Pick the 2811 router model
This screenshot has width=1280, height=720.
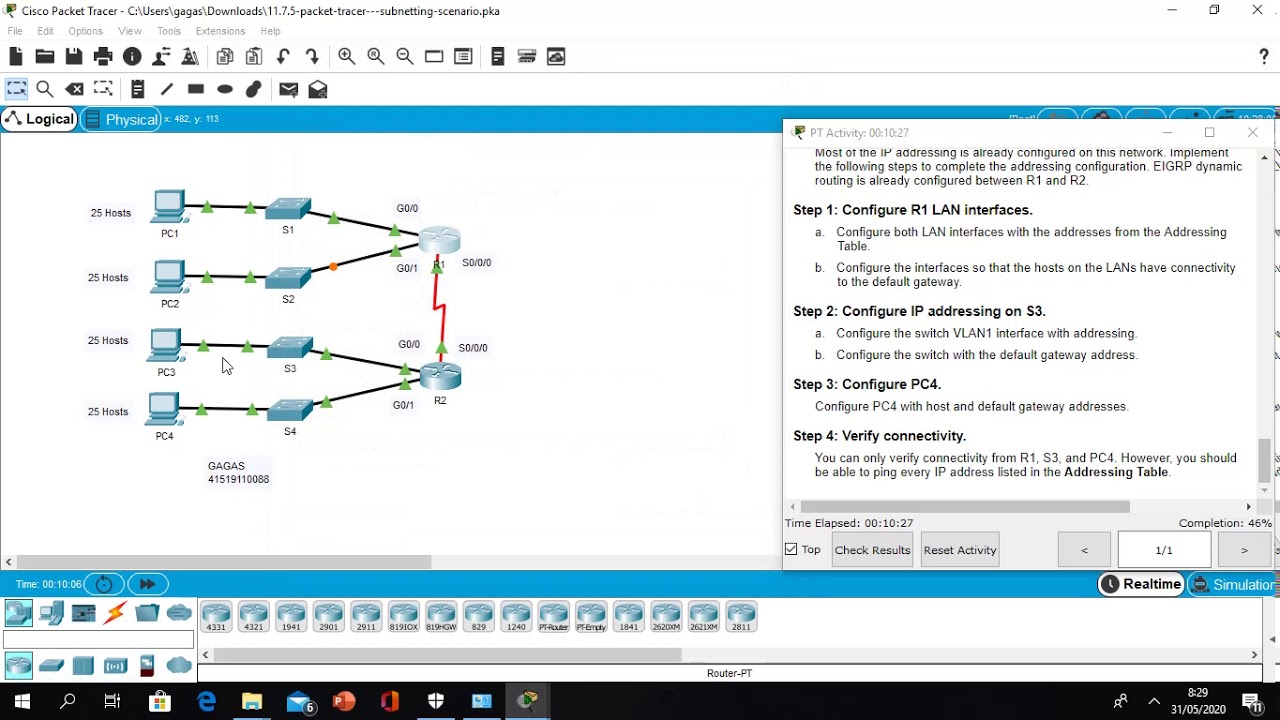[741, 616]
